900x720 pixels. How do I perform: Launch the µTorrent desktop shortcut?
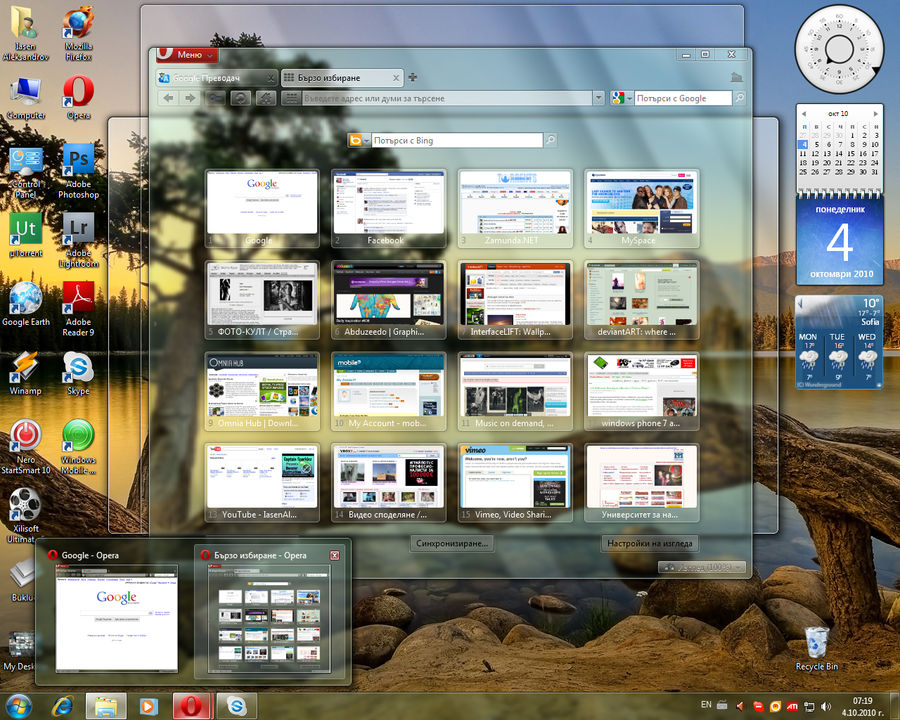coord(25,235)
